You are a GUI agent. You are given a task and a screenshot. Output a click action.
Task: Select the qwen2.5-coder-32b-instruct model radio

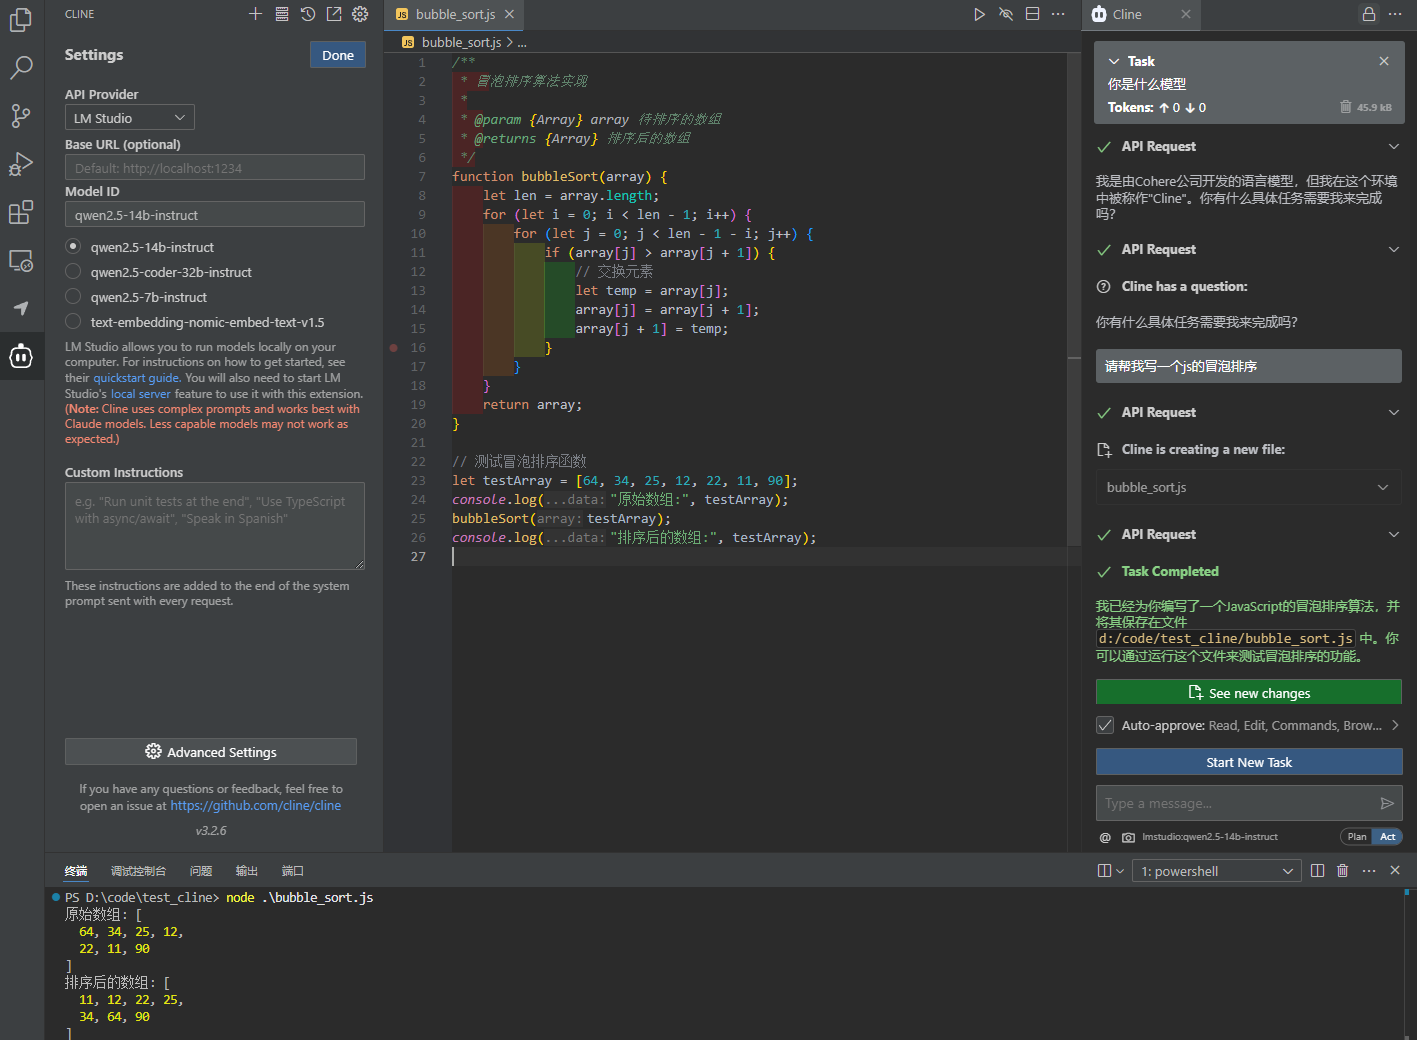click(x=73, y=272)
